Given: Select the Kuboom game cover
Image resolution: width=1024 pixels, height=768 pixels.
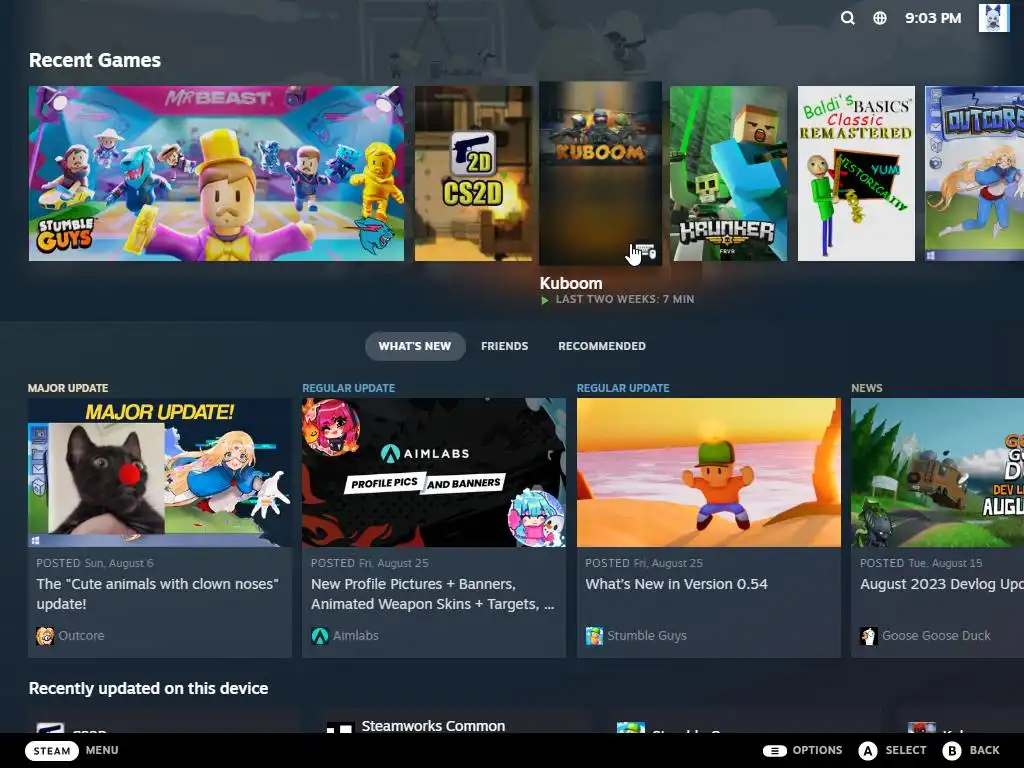Looking at the screenshot, I should pos(600,173).
